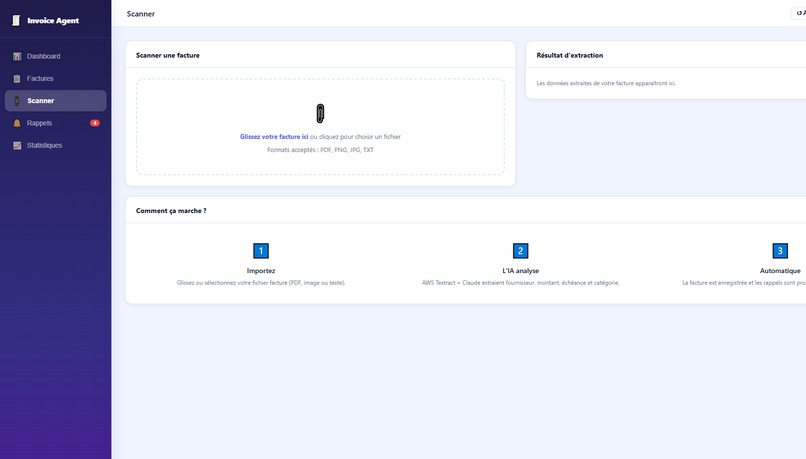Click the "Importez" step title

click(x=261, y=271)
